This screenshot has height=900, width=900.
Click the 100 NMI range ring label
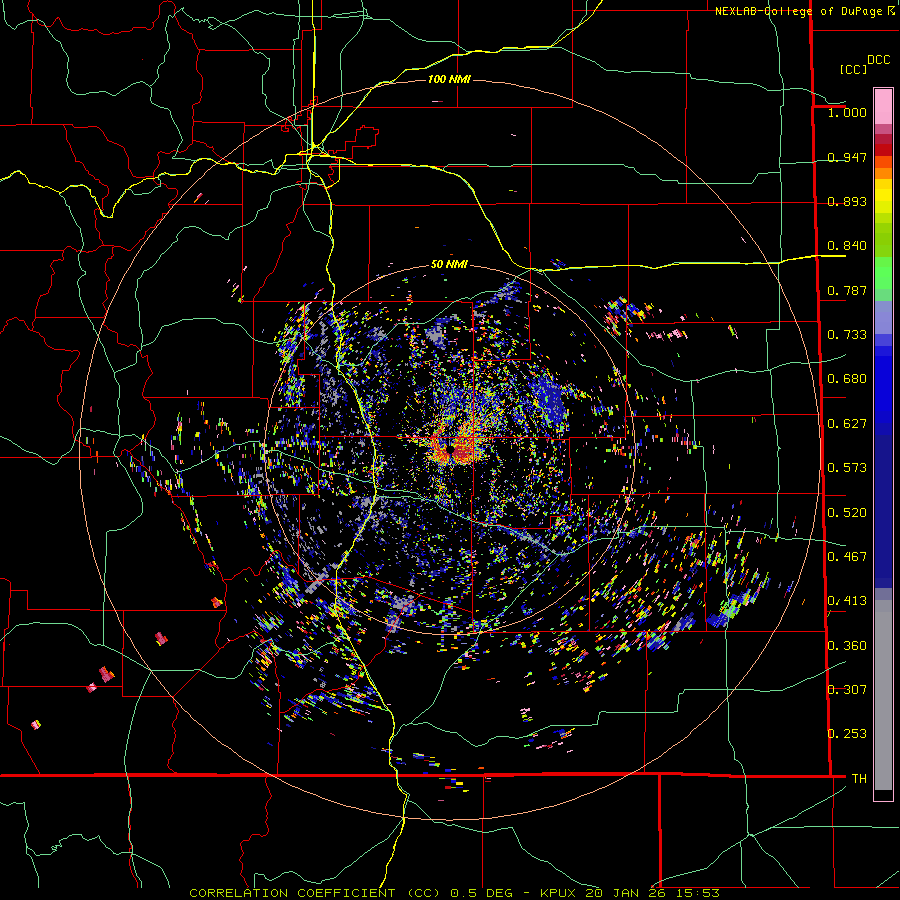pos(449,79)
